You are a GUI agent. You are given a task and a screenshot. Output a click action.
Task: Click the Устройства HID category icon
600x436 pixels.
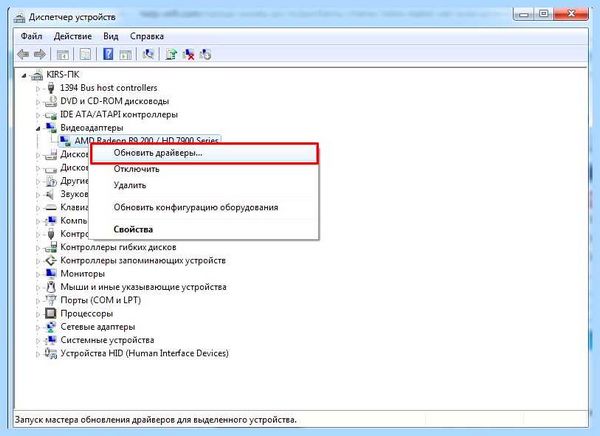click(x=51, y=353)
